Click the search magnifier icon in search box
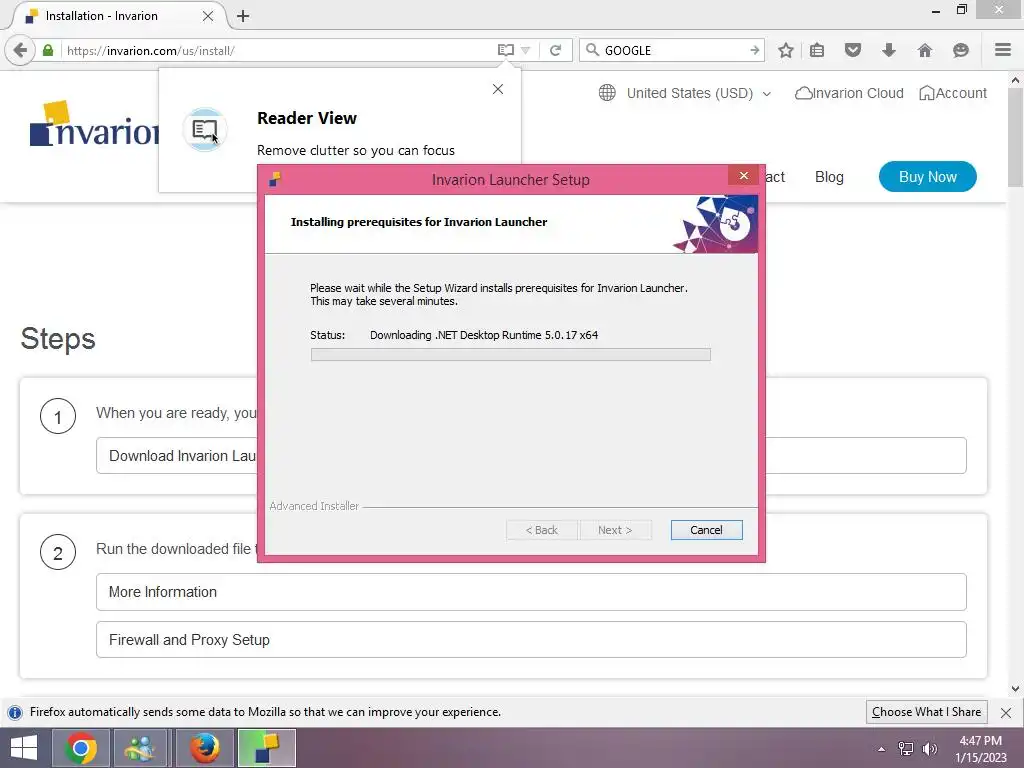Image resolution: width=1024 pixels, height=768 pixels. [x=592, y=50]
